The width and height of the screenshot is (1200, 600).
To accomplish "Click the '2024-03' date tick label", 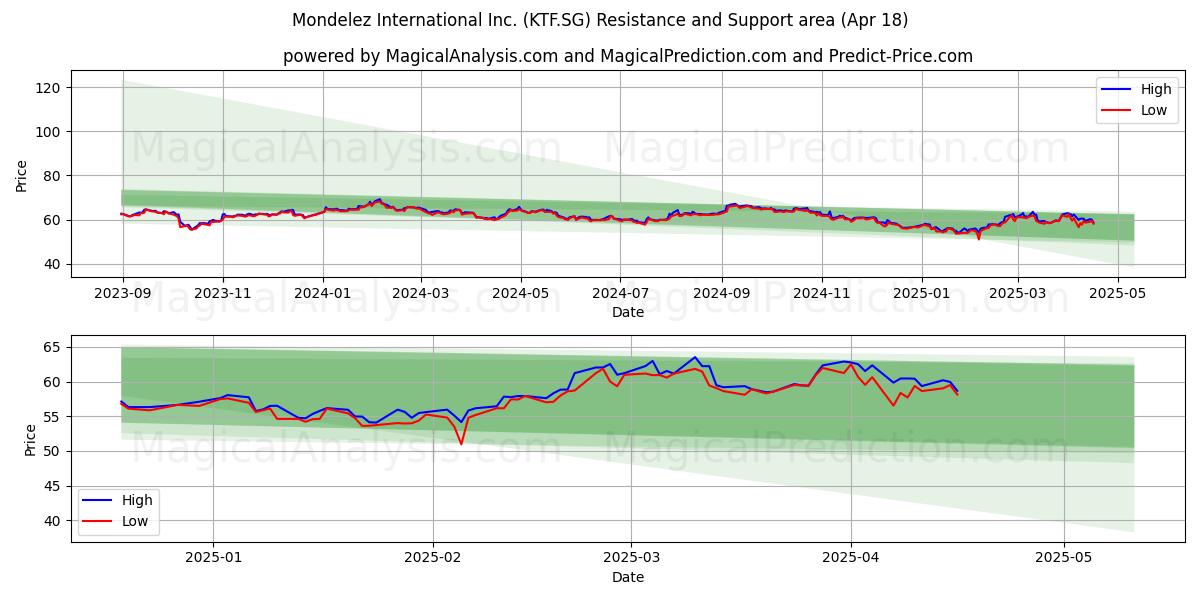I will 420,295.
